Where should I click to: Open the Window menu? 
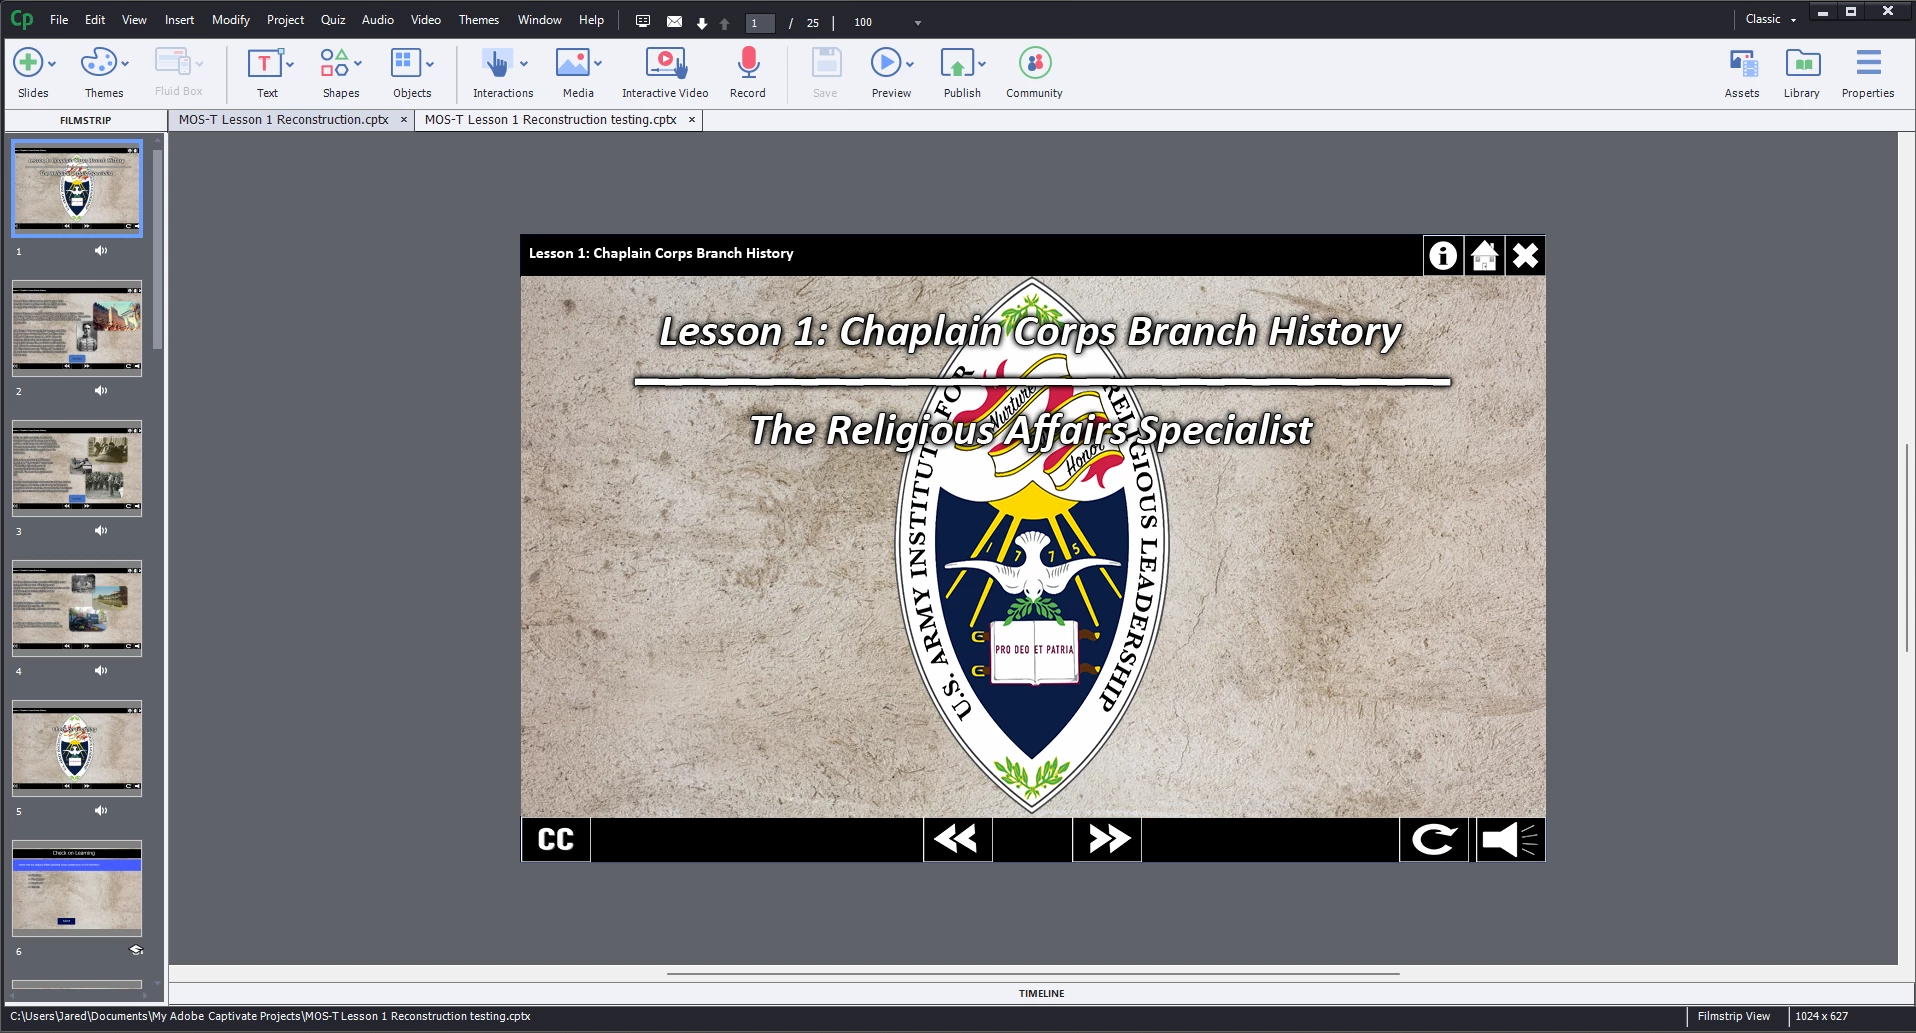539,20
